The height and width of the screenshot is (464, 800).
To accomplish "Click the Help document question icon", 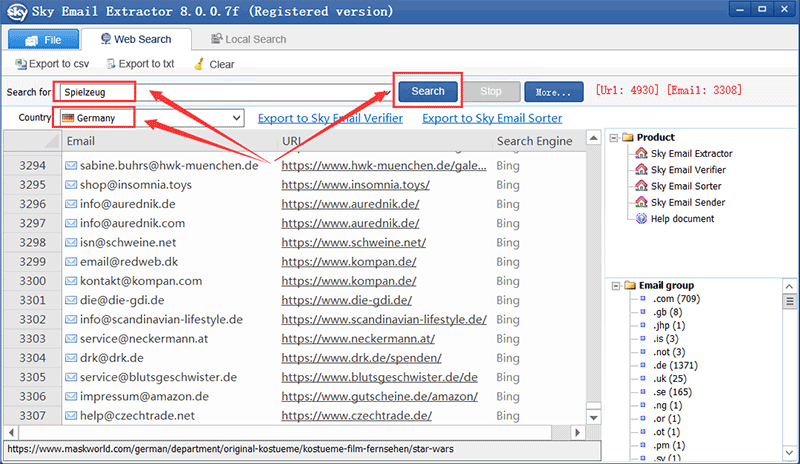I will 641,218.
